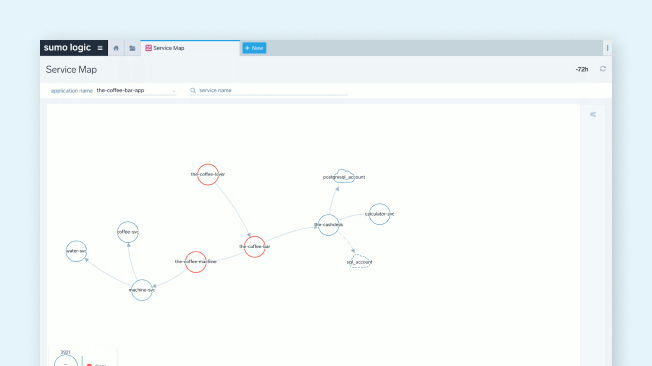Open the vertical dots menu at top right
The image size is (652, 366).
coord(608,48)
